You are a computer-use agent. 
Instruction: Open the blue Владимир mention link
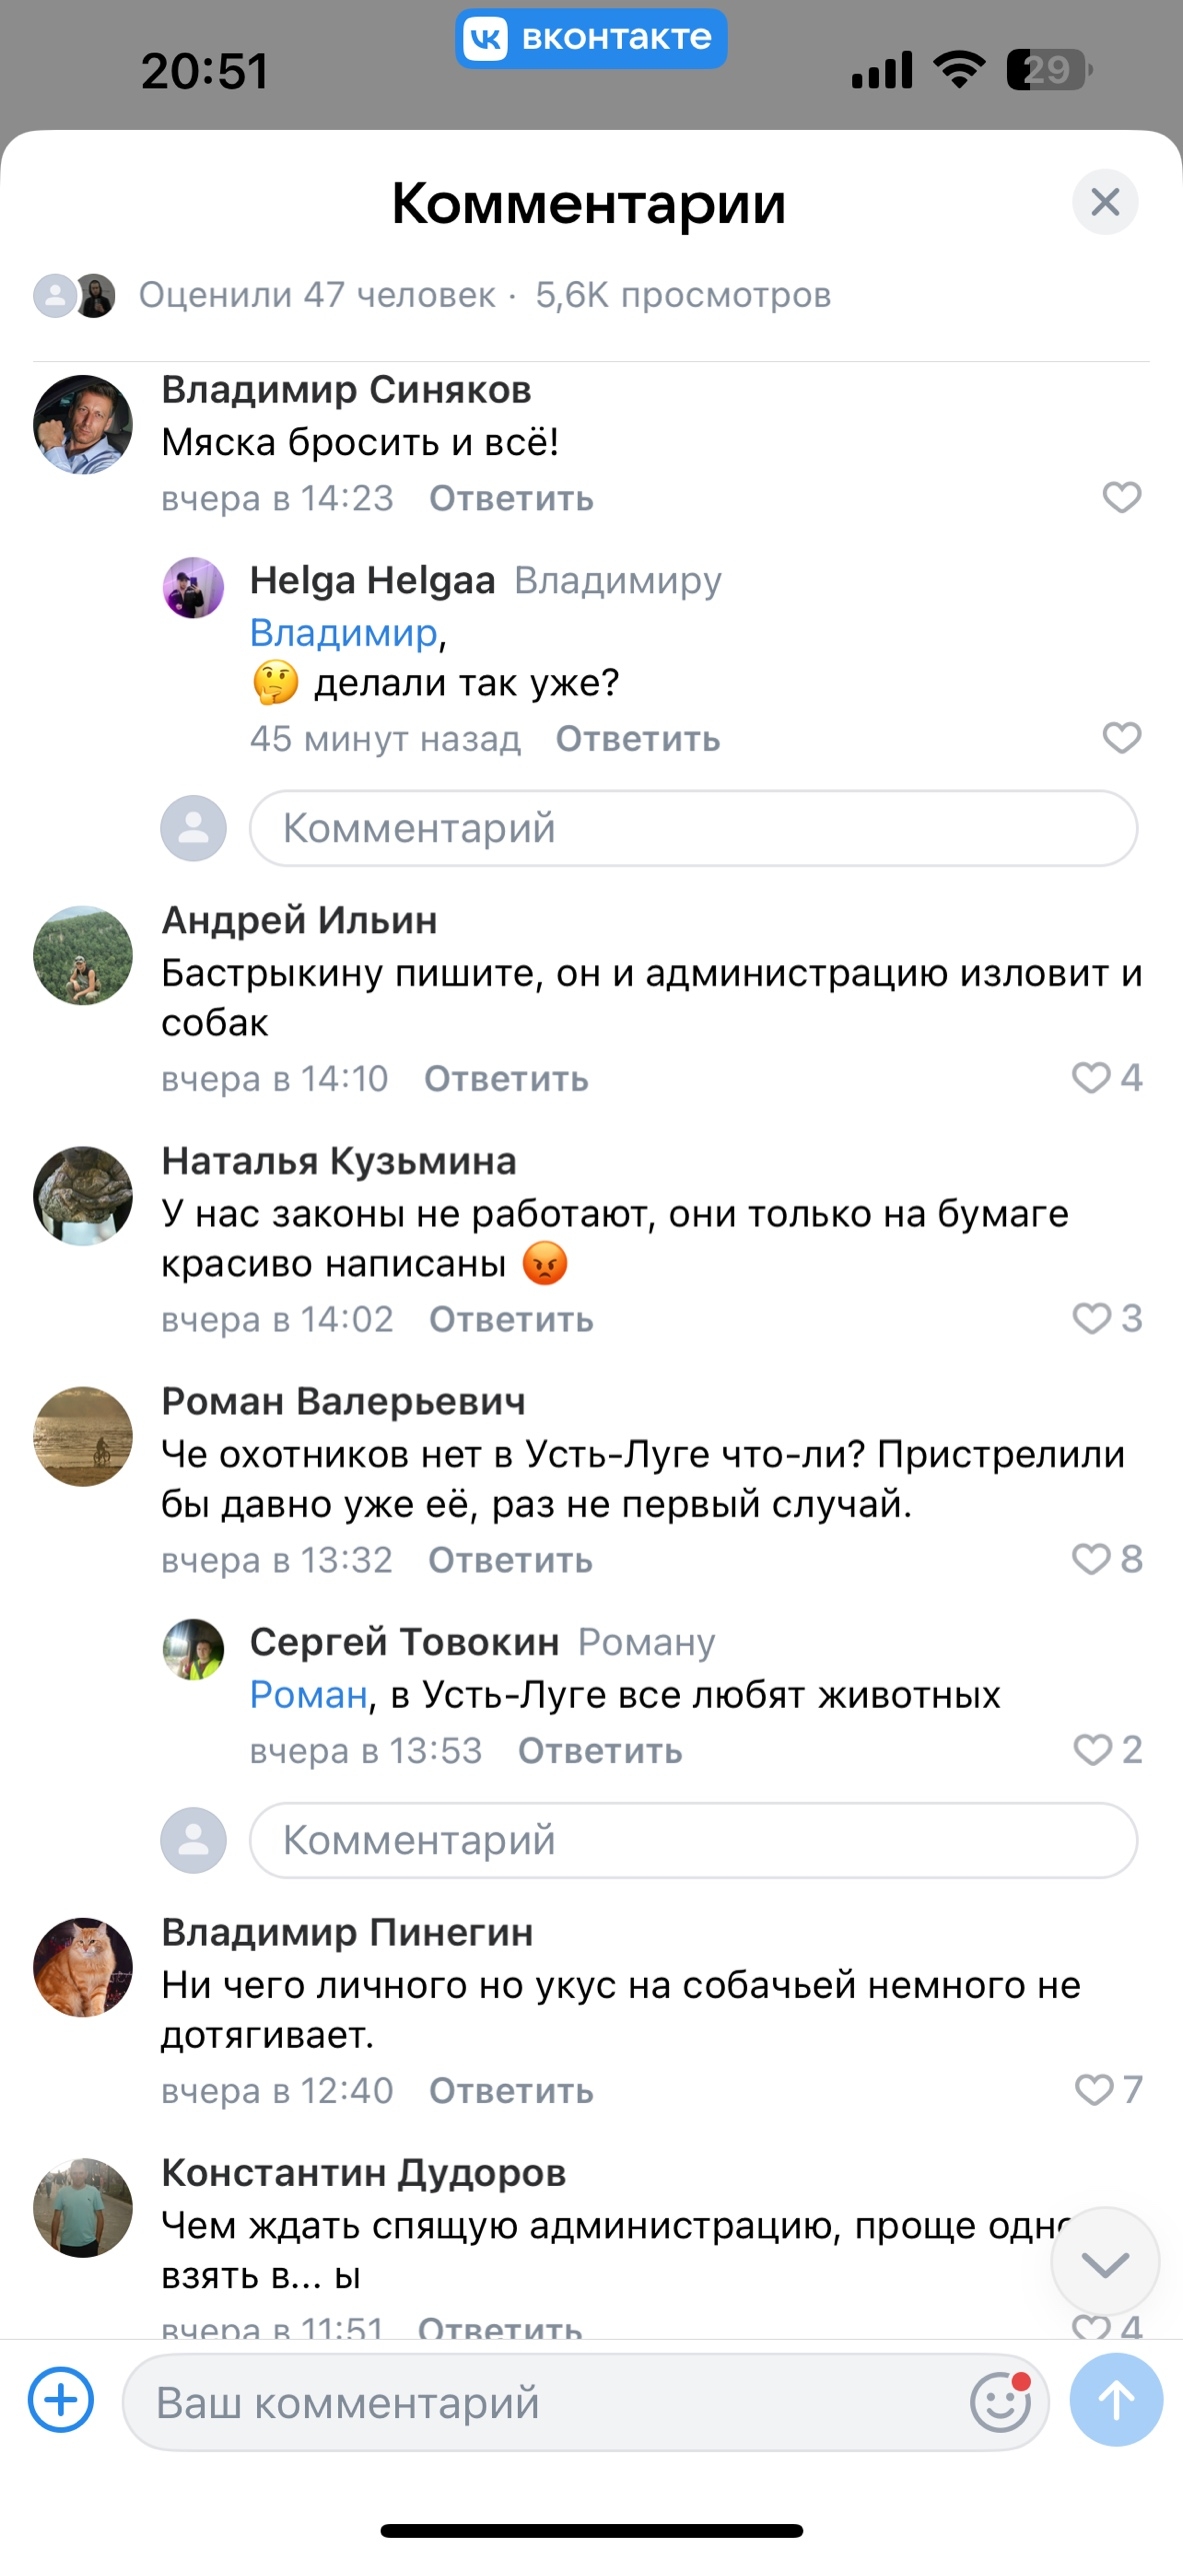tap(343, 633)
